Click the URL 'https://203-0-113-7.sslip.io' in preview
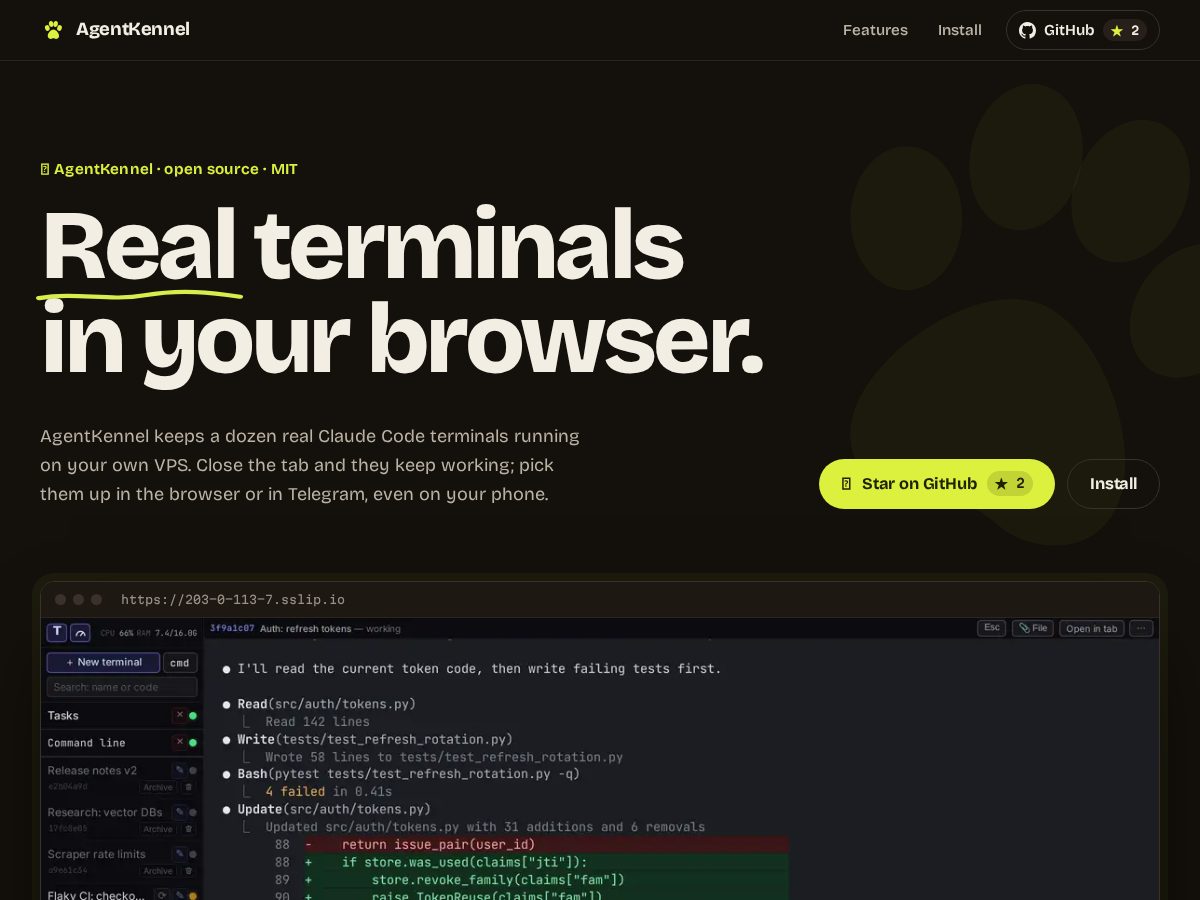The image size is (1200, 900). [233, 600]
